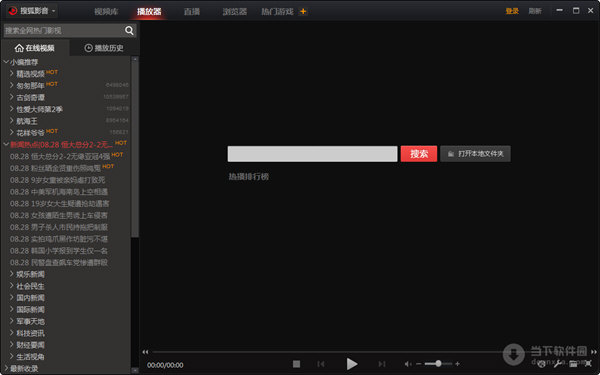Open news item 08.28 恒大总分2-2无缘亚冠4强
This screenshot has width=600, height=375.
[x=60, y=156]
